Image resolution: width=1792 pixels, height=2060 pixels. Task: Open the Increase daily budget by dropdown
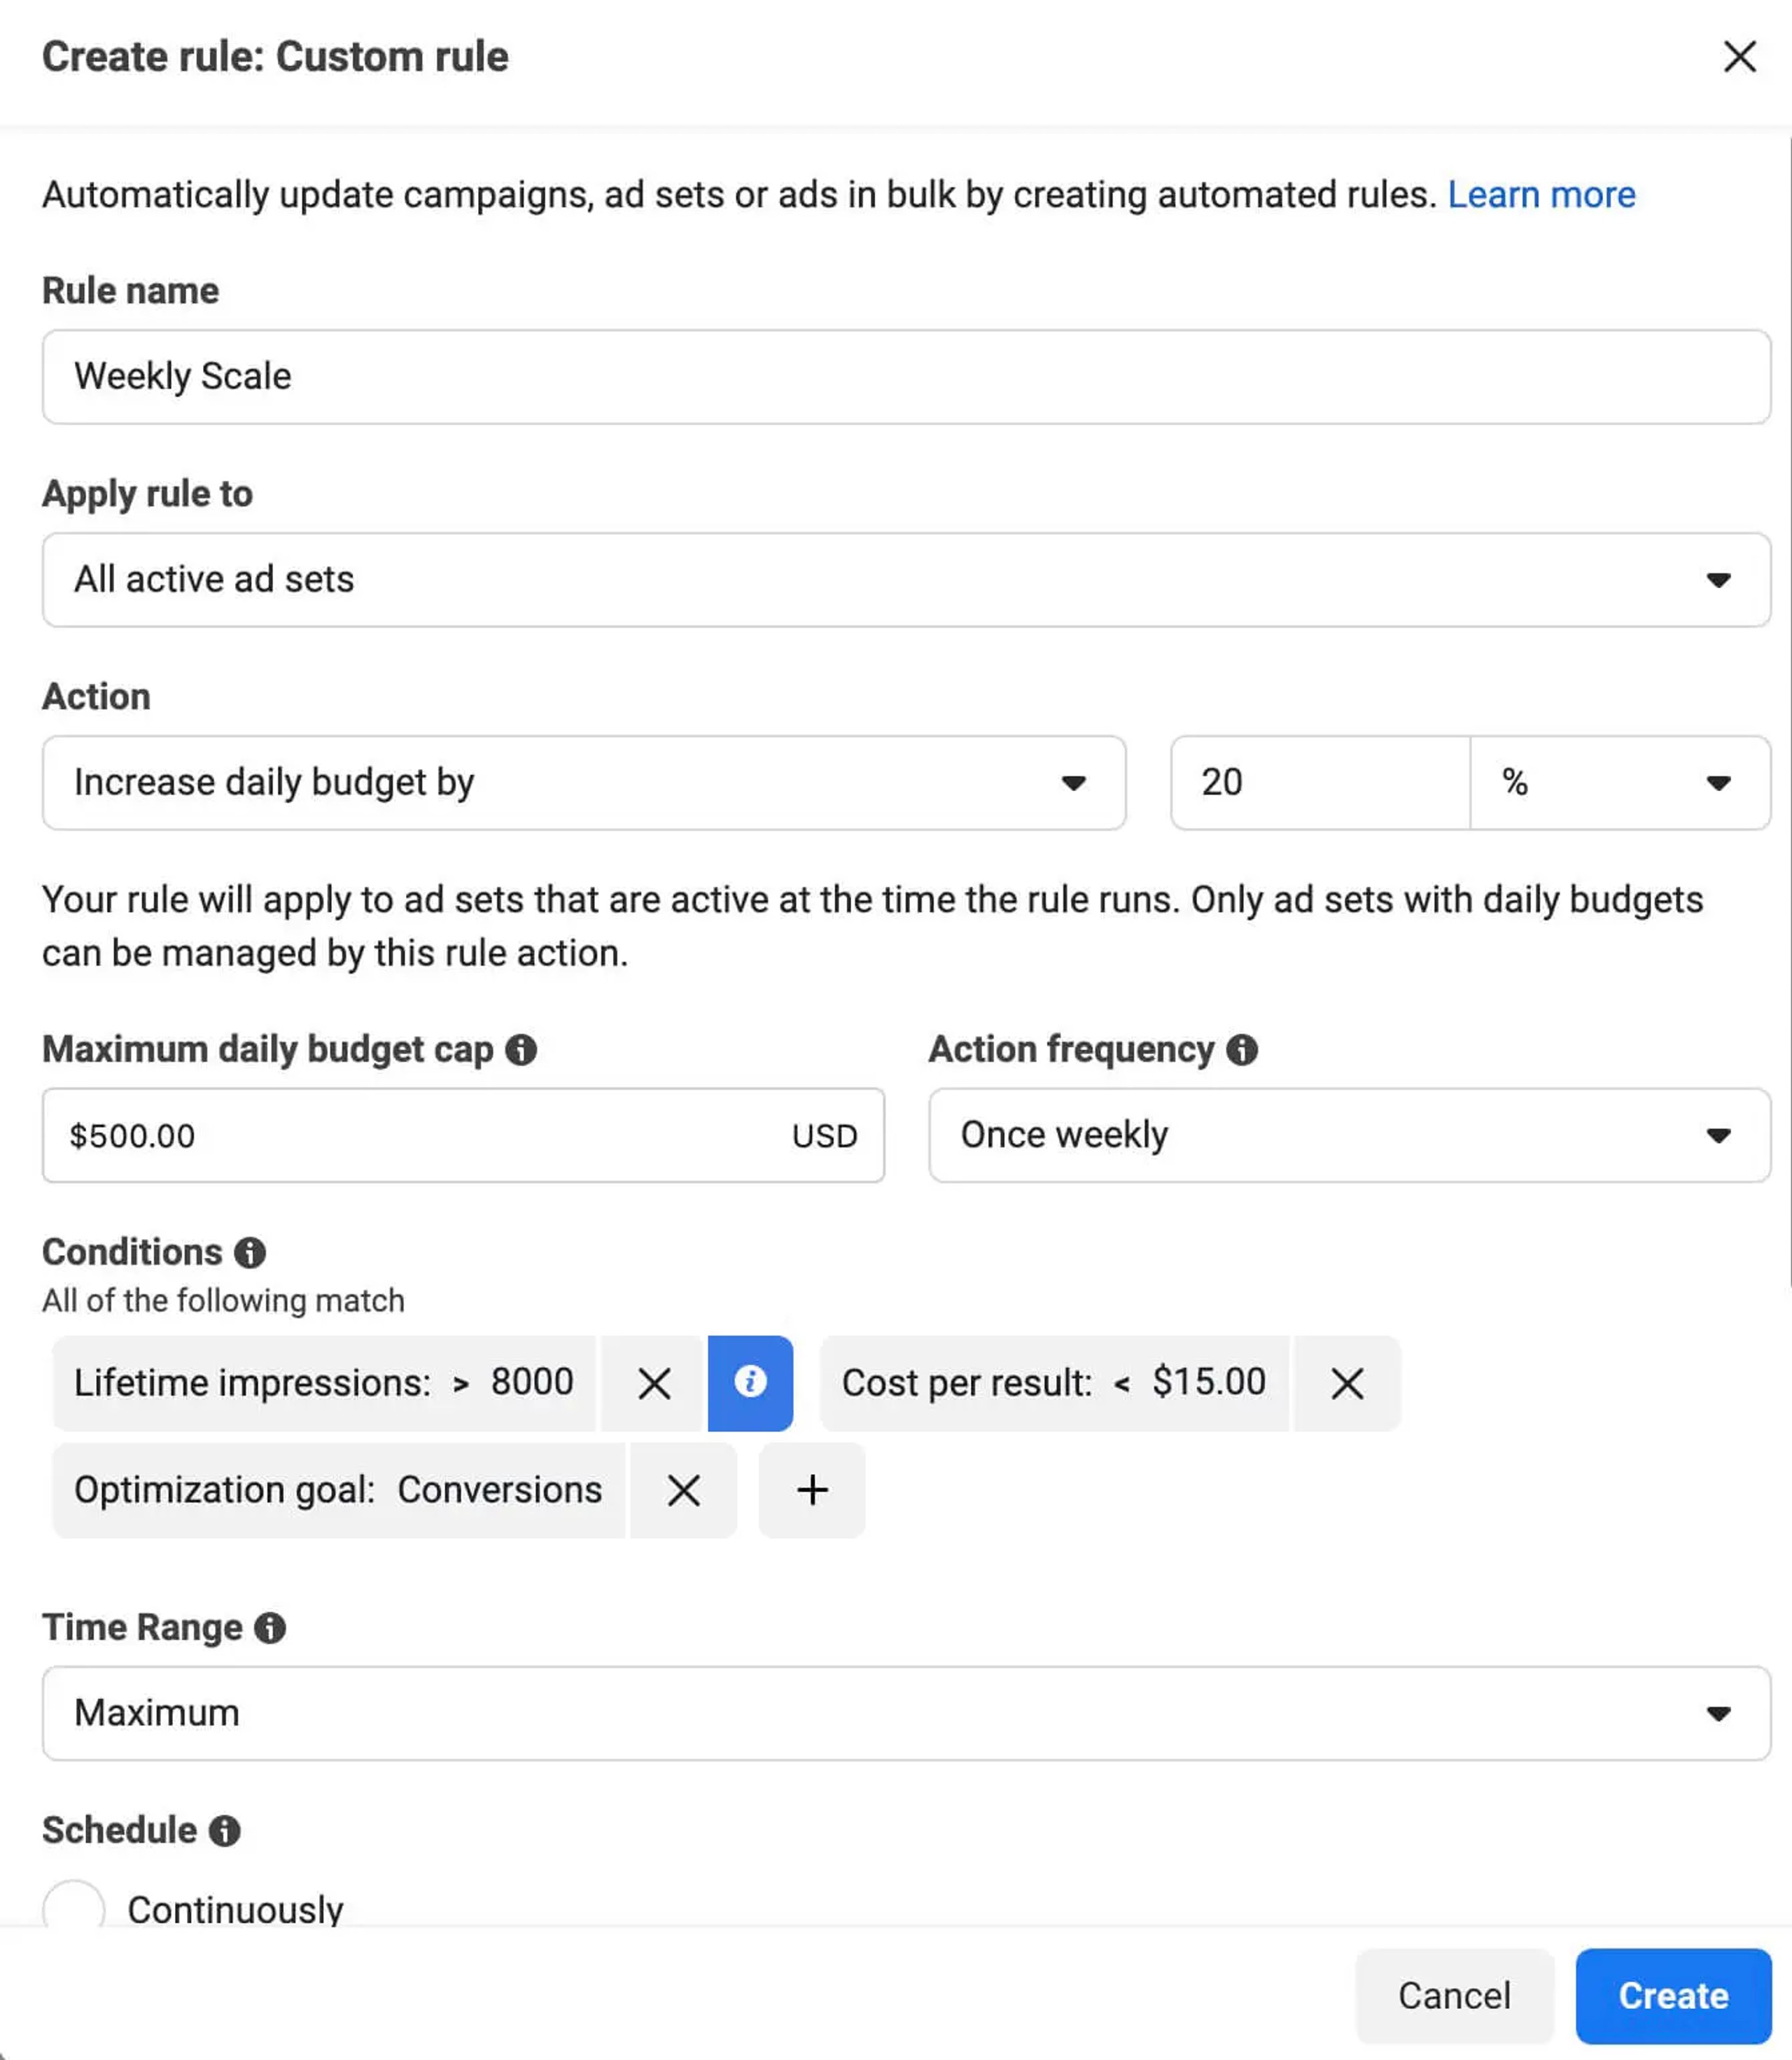pos(584,783)
